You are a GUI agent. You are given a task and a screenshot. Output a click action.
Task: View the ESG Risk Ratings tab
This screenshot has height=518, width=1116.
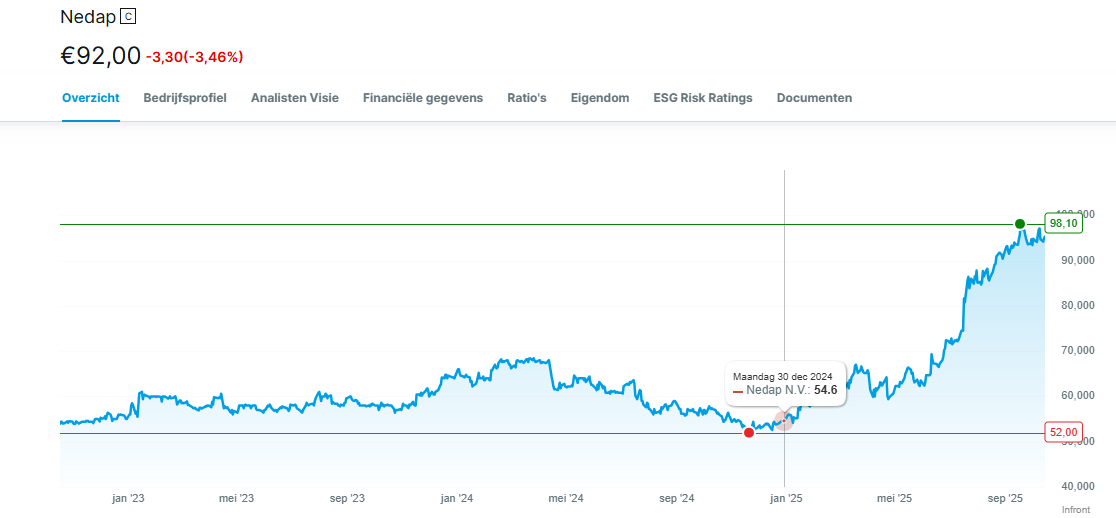click(703, 98)
